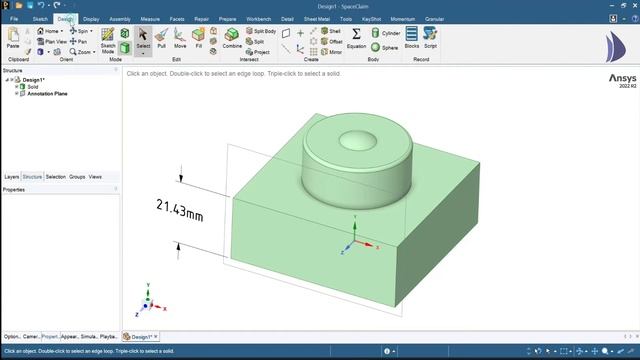Viewport: 640px width, 360px height.
Task: Click the Shell tool
Action: [x=331, y=31]
